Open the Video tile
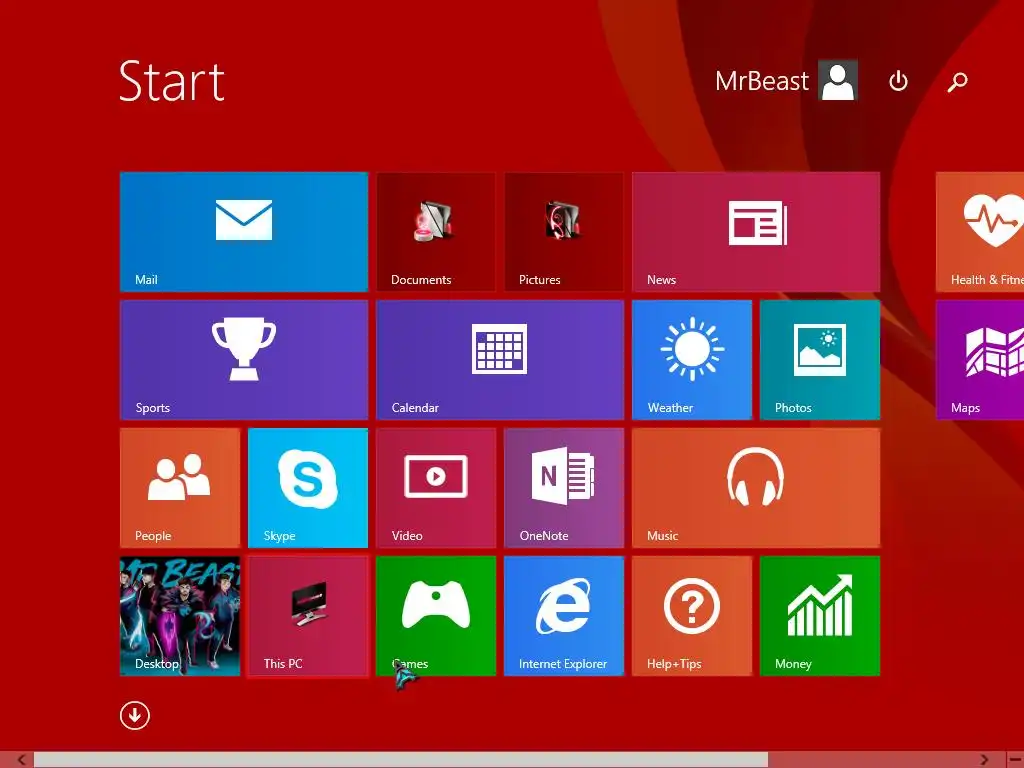The image size is (1024, 768). point(436,488)
